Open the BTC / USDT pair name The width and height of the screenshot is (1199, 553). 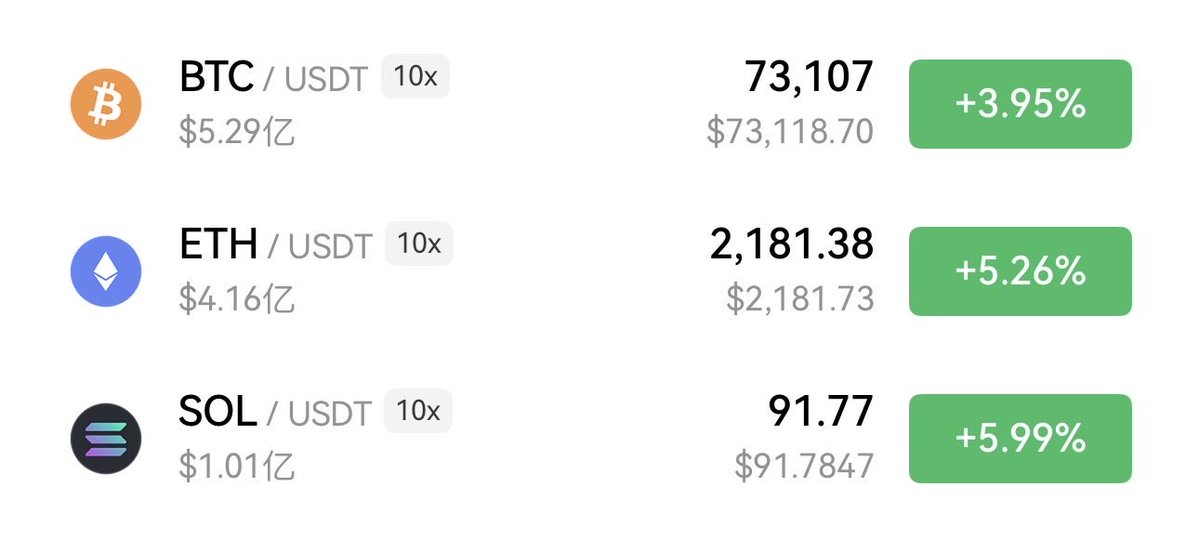[x=272, y=78]
